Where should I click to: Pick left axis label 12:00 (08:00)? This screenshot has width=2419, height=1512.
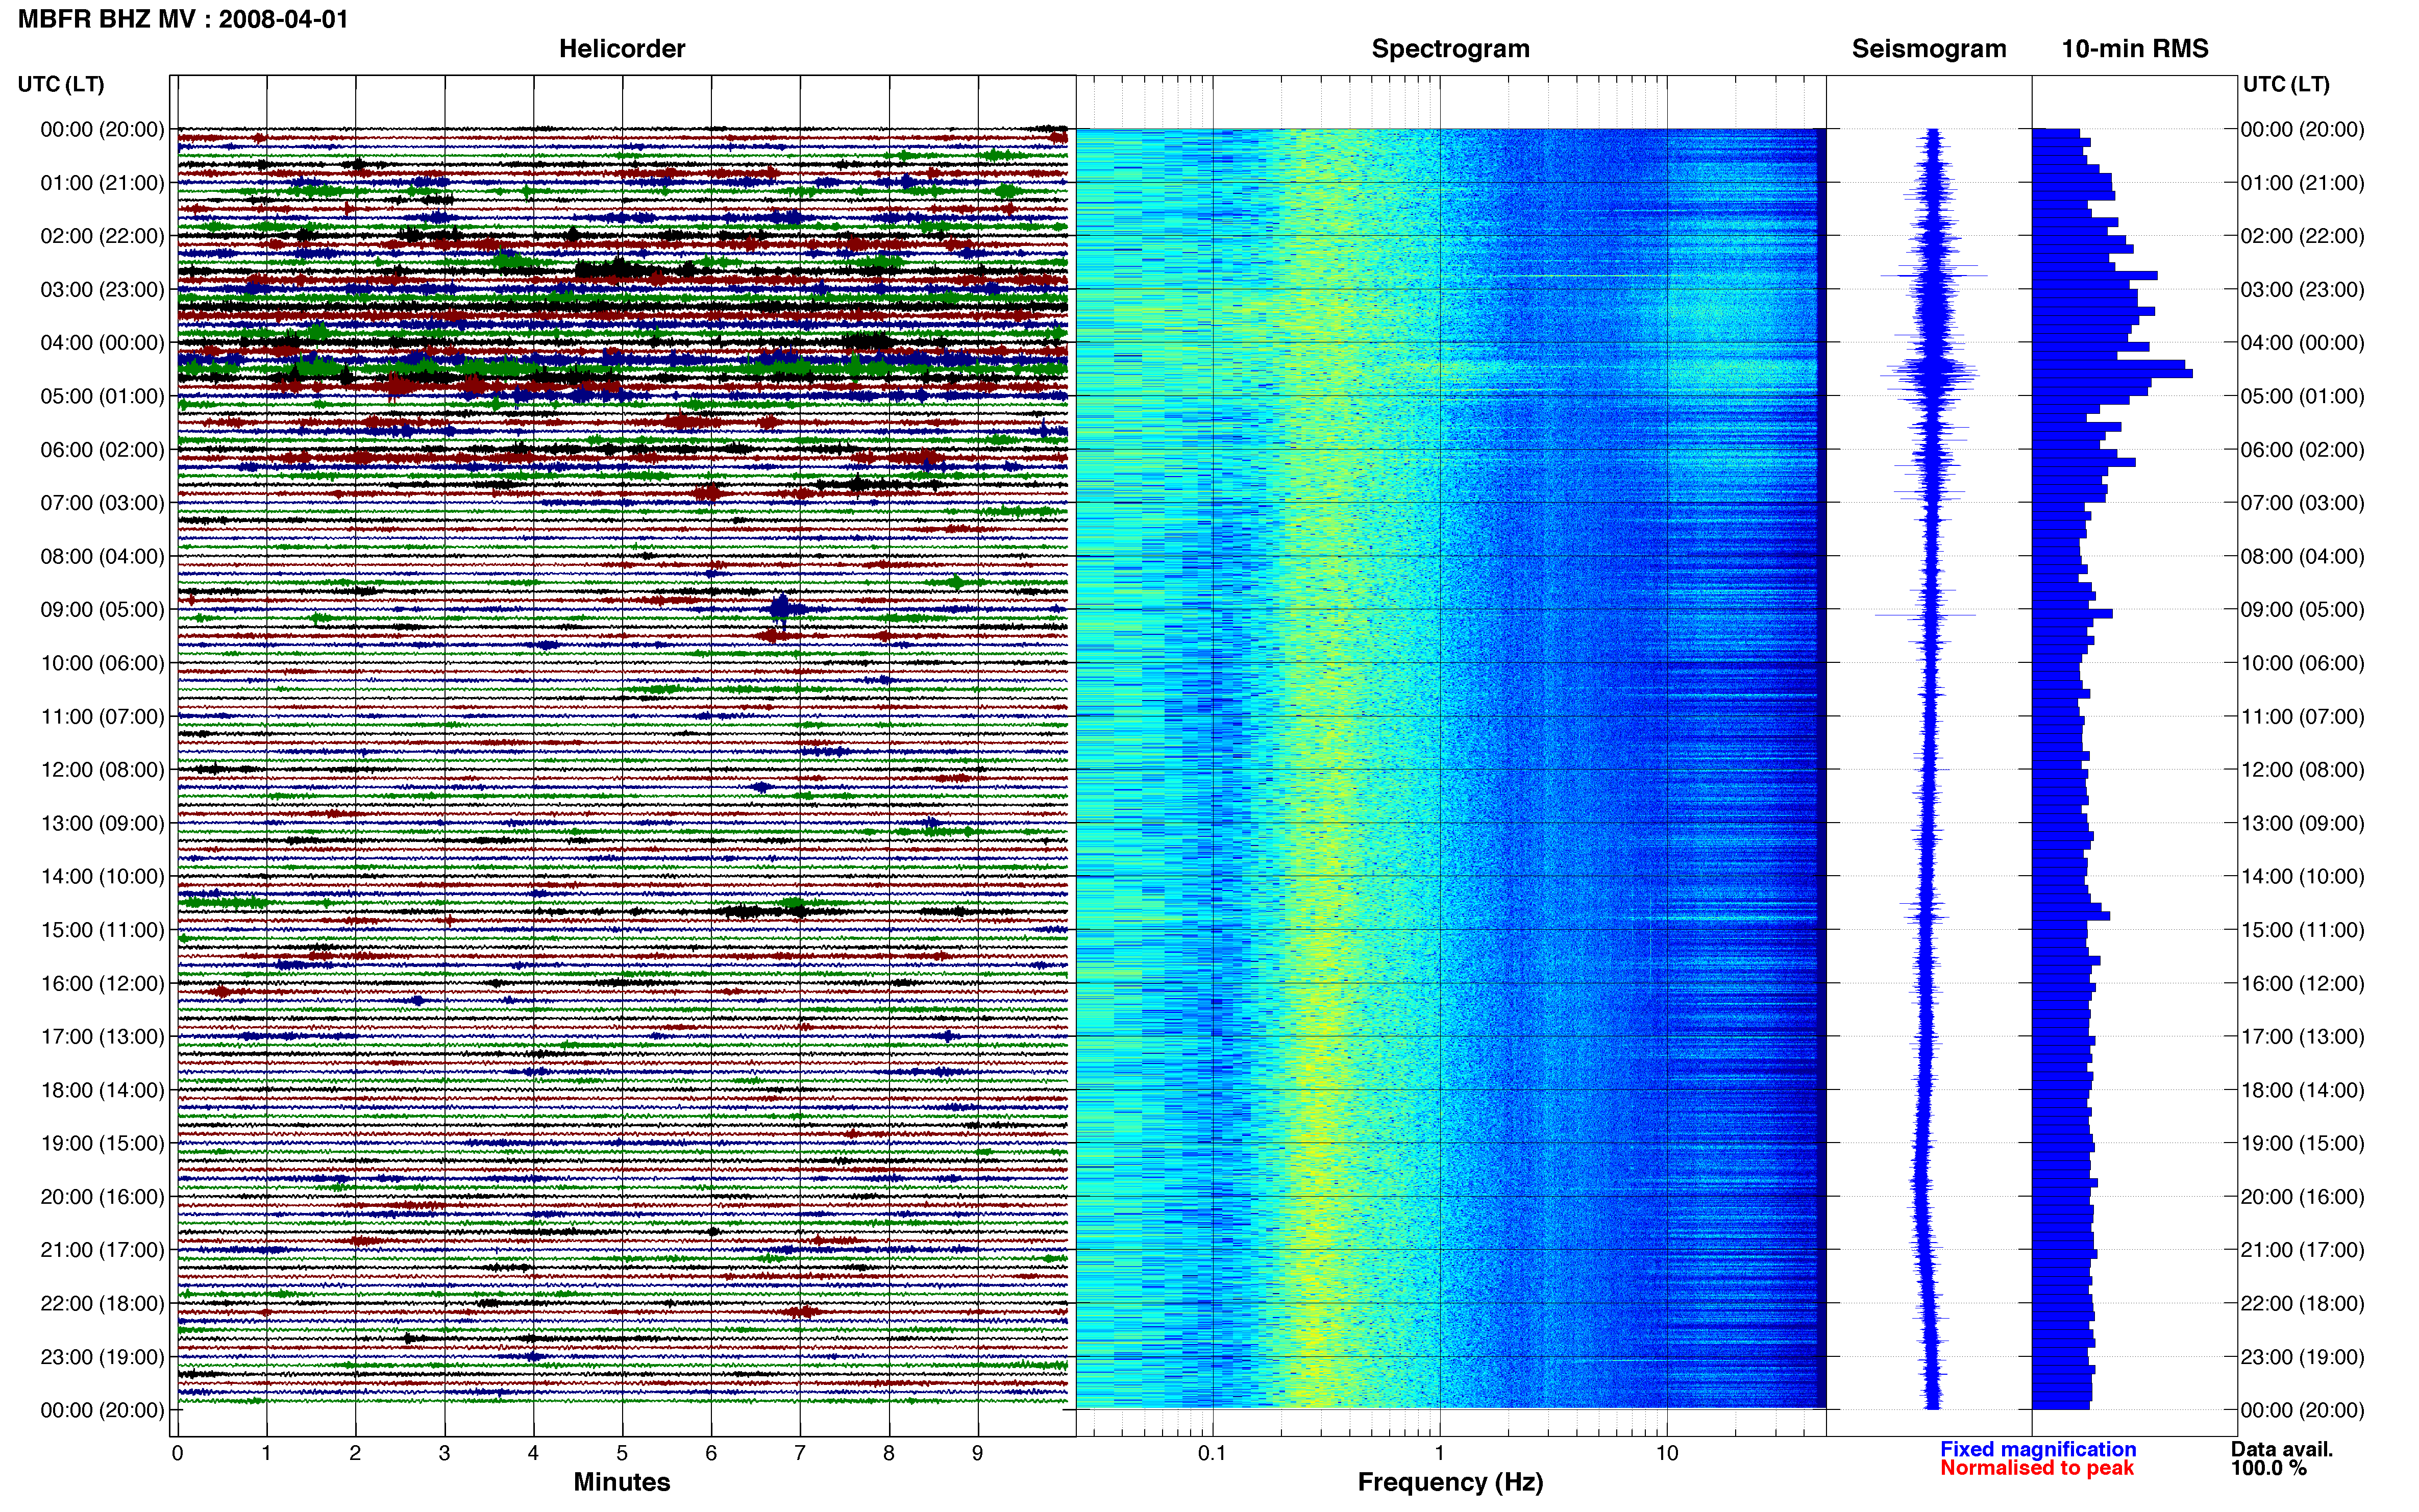pyautogui.click(x=102, y=770)
